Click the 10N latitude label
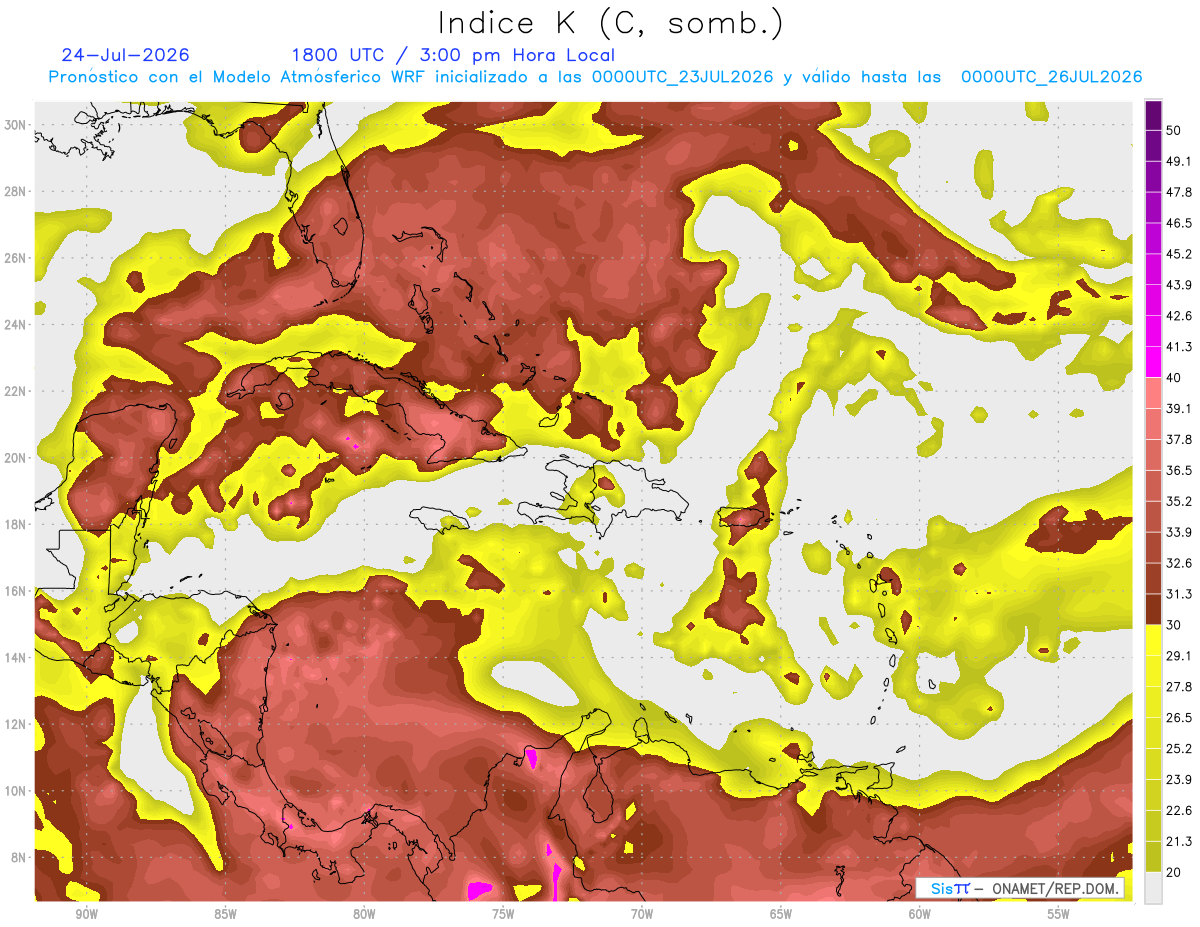This screenshot has height=927, width=1200. 14,791
